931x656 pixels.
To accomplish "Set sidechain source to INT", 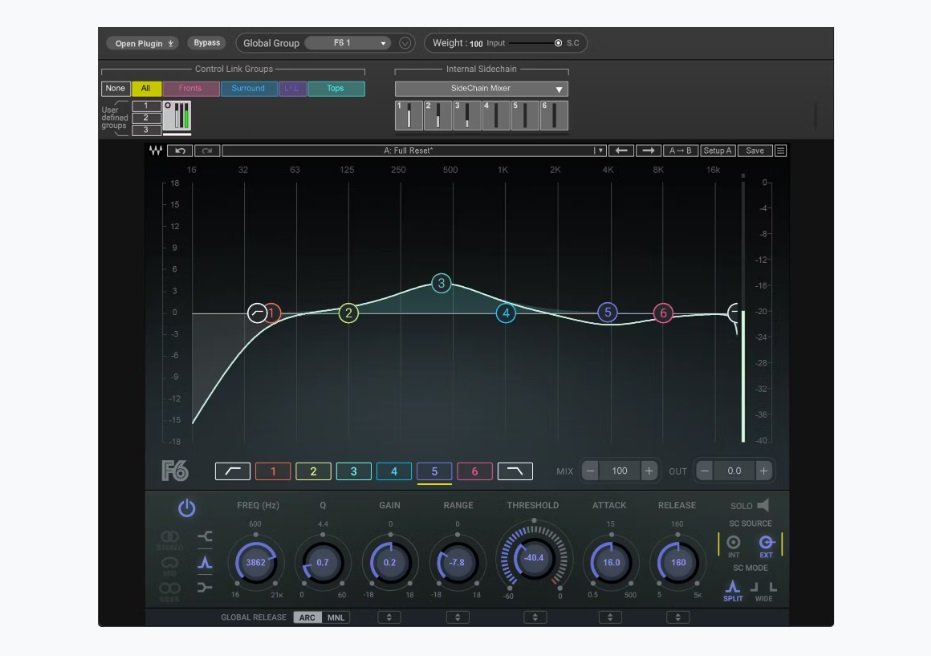I will (x=733, y=543).
